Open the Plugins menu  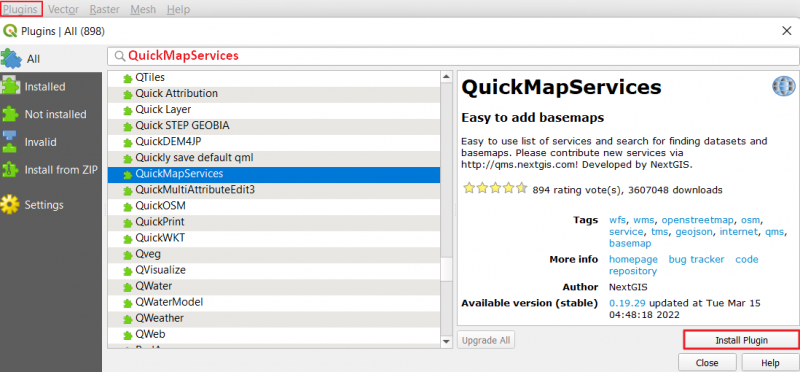(20, 9)
